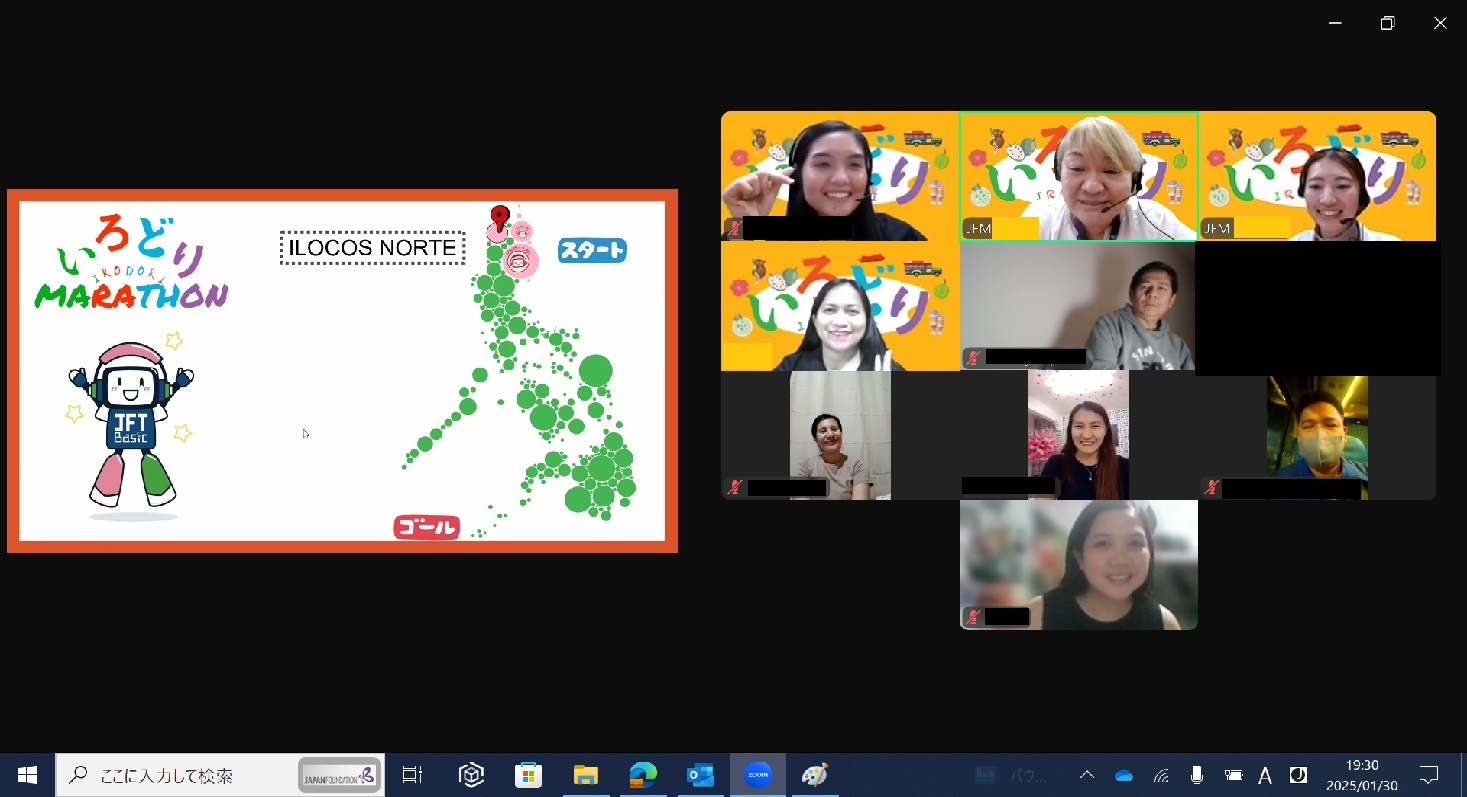
Task: Open OneDrive cloud status icon
Action: pos(1124,775)
